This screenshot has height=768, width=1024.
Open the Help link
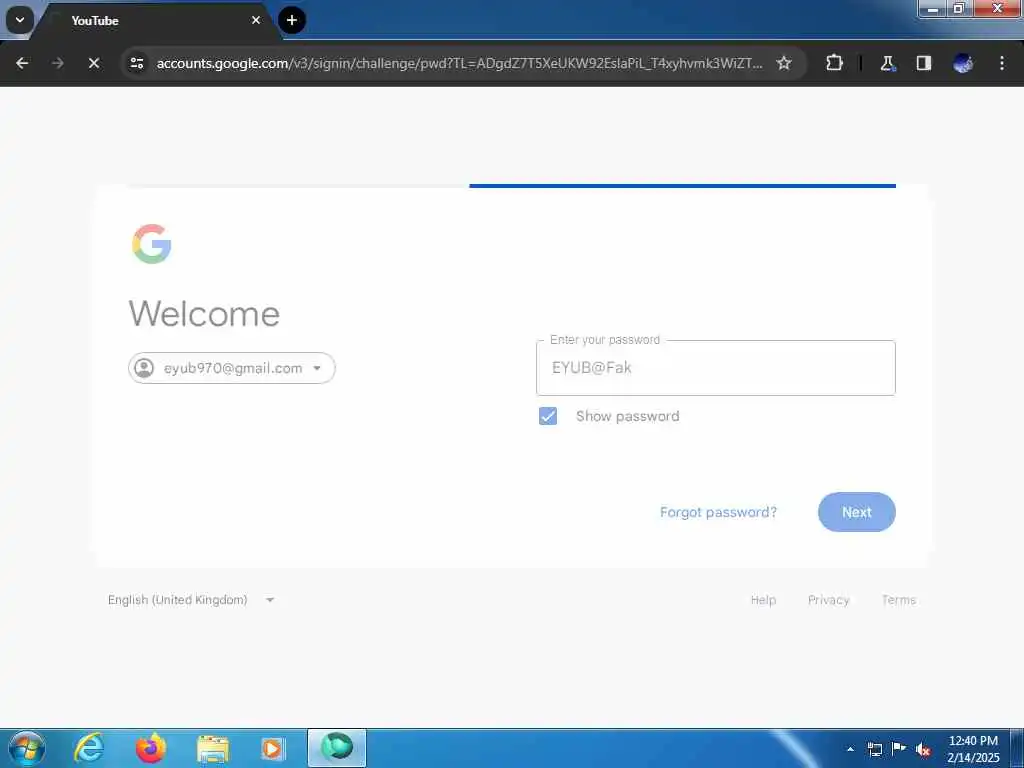pos(763,600)
